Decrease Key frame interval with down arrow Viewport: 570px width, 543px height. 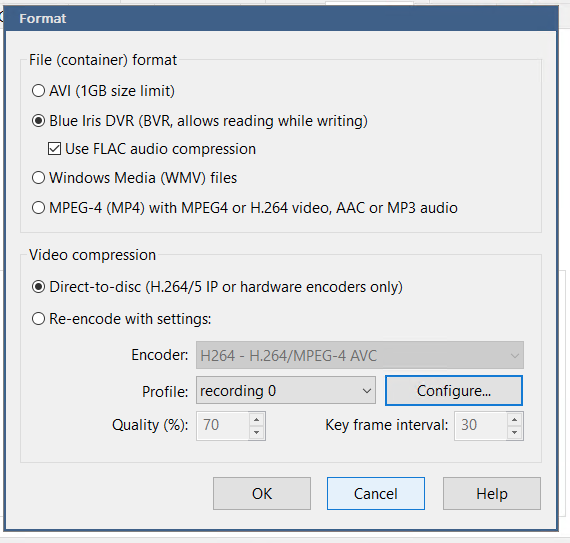point(514,433)
